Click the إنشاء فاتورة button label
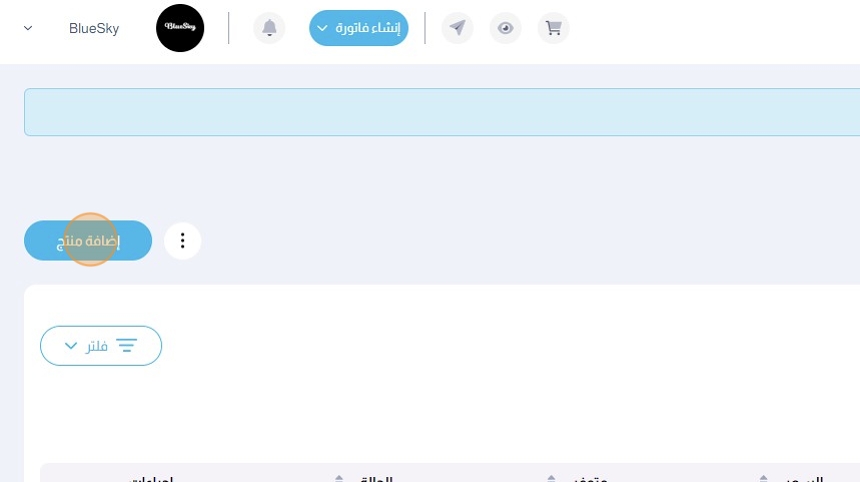This screenshot has width=860, height=482. click(x=368, y=28)
